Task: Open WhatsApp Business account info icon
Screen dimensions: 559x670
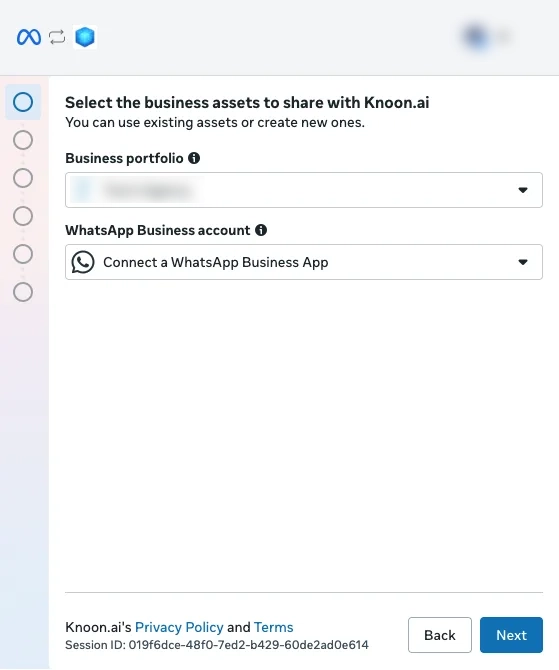Action: (261, 230)
